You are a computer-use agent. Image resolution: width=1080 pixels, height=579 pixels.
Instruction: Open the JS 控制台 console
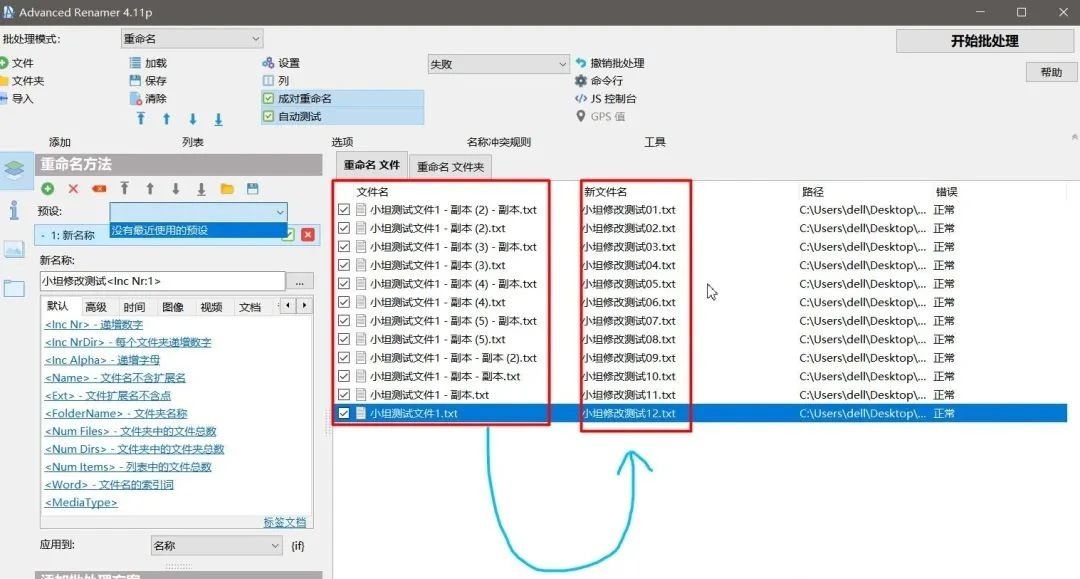605,98
